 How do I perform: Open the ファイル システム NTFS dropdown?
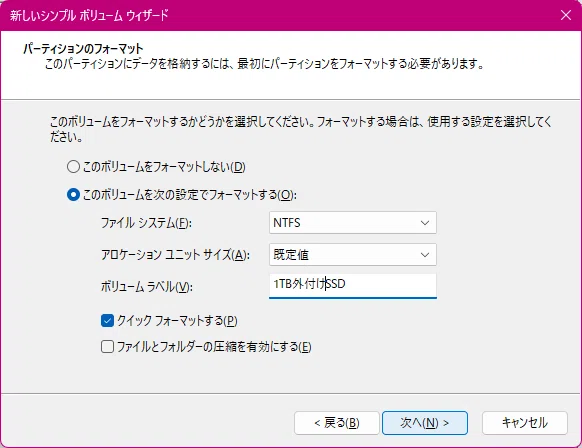point(353,223)
